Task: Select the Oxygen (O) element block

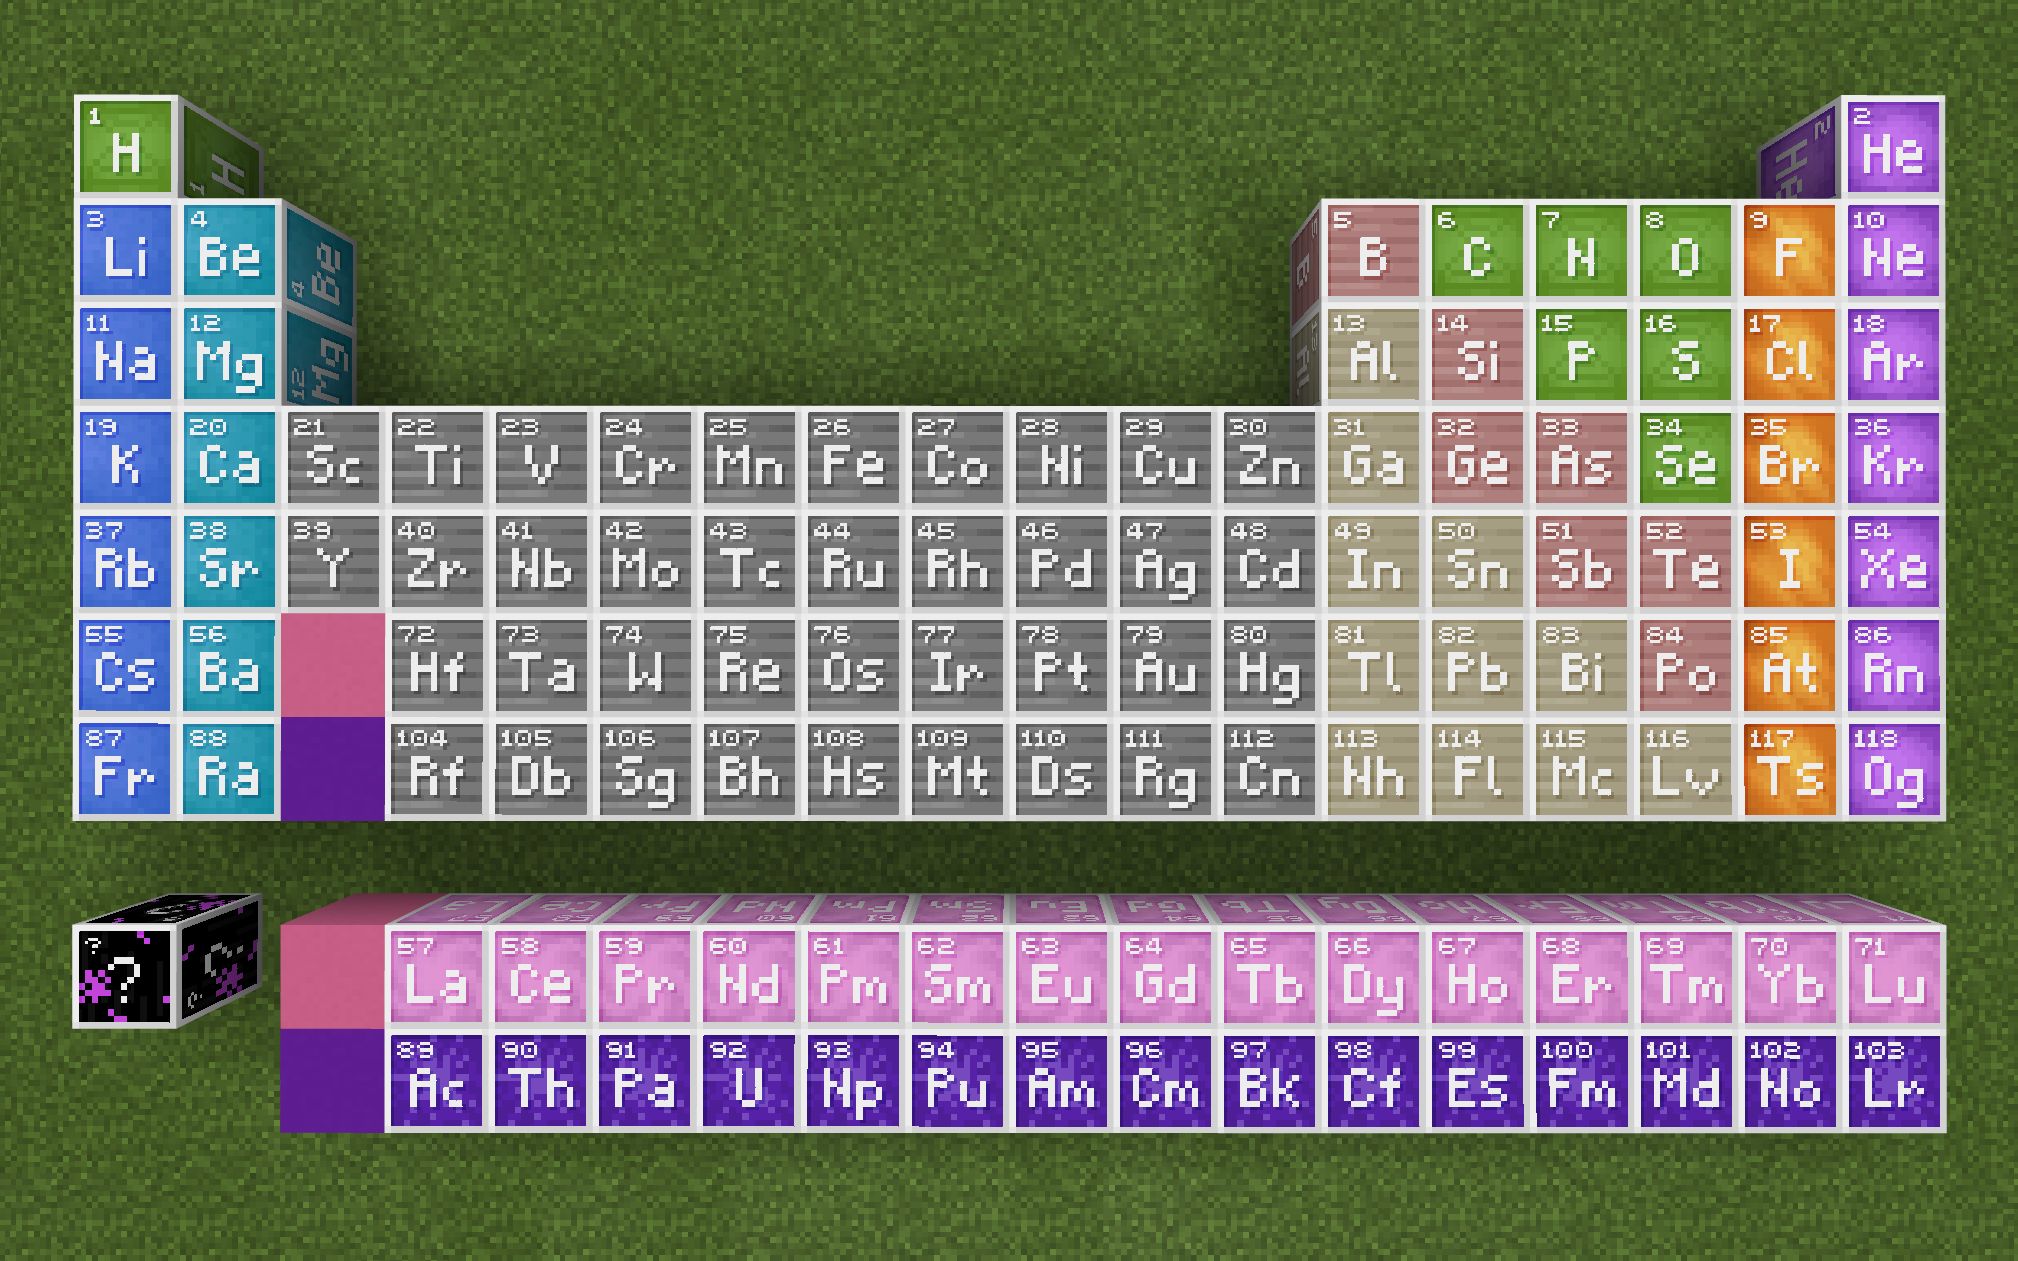Action: [x=1685, y=250]
